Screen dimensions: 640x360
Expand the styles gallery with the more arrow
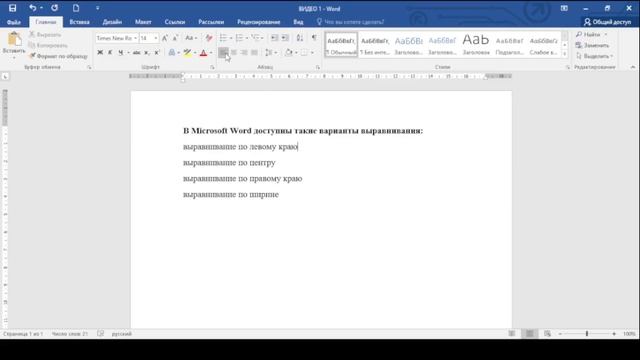[564, 53]
